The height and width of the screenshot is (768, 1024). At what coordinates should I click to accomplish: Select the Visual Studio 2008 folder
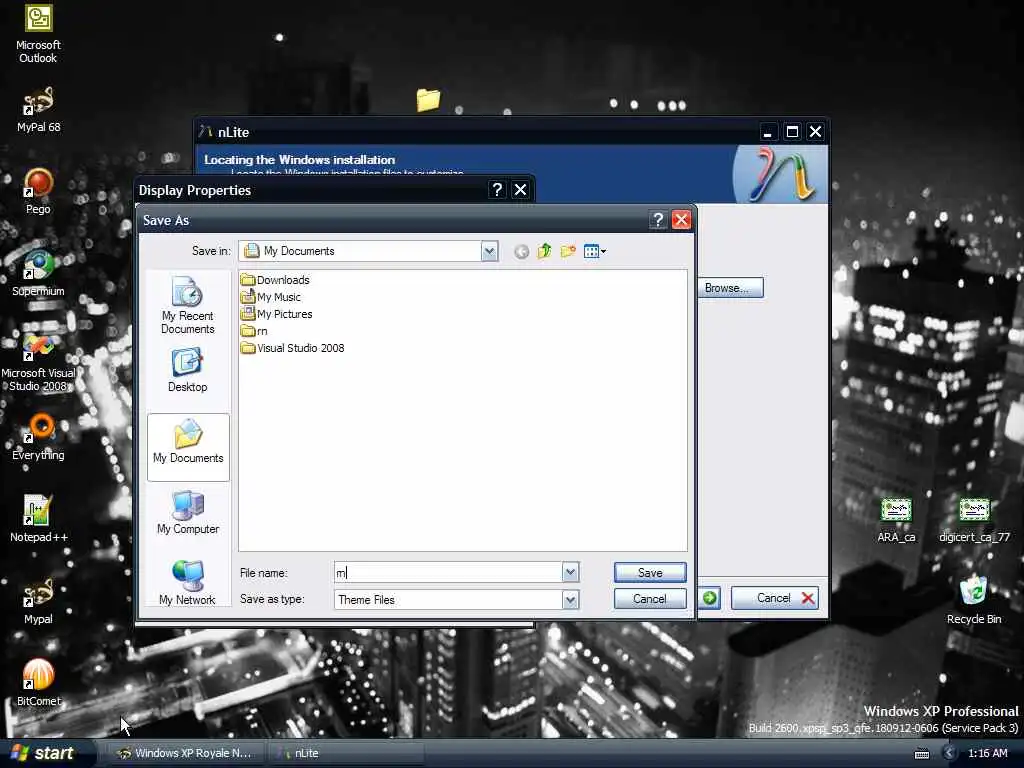coord(293,348)
